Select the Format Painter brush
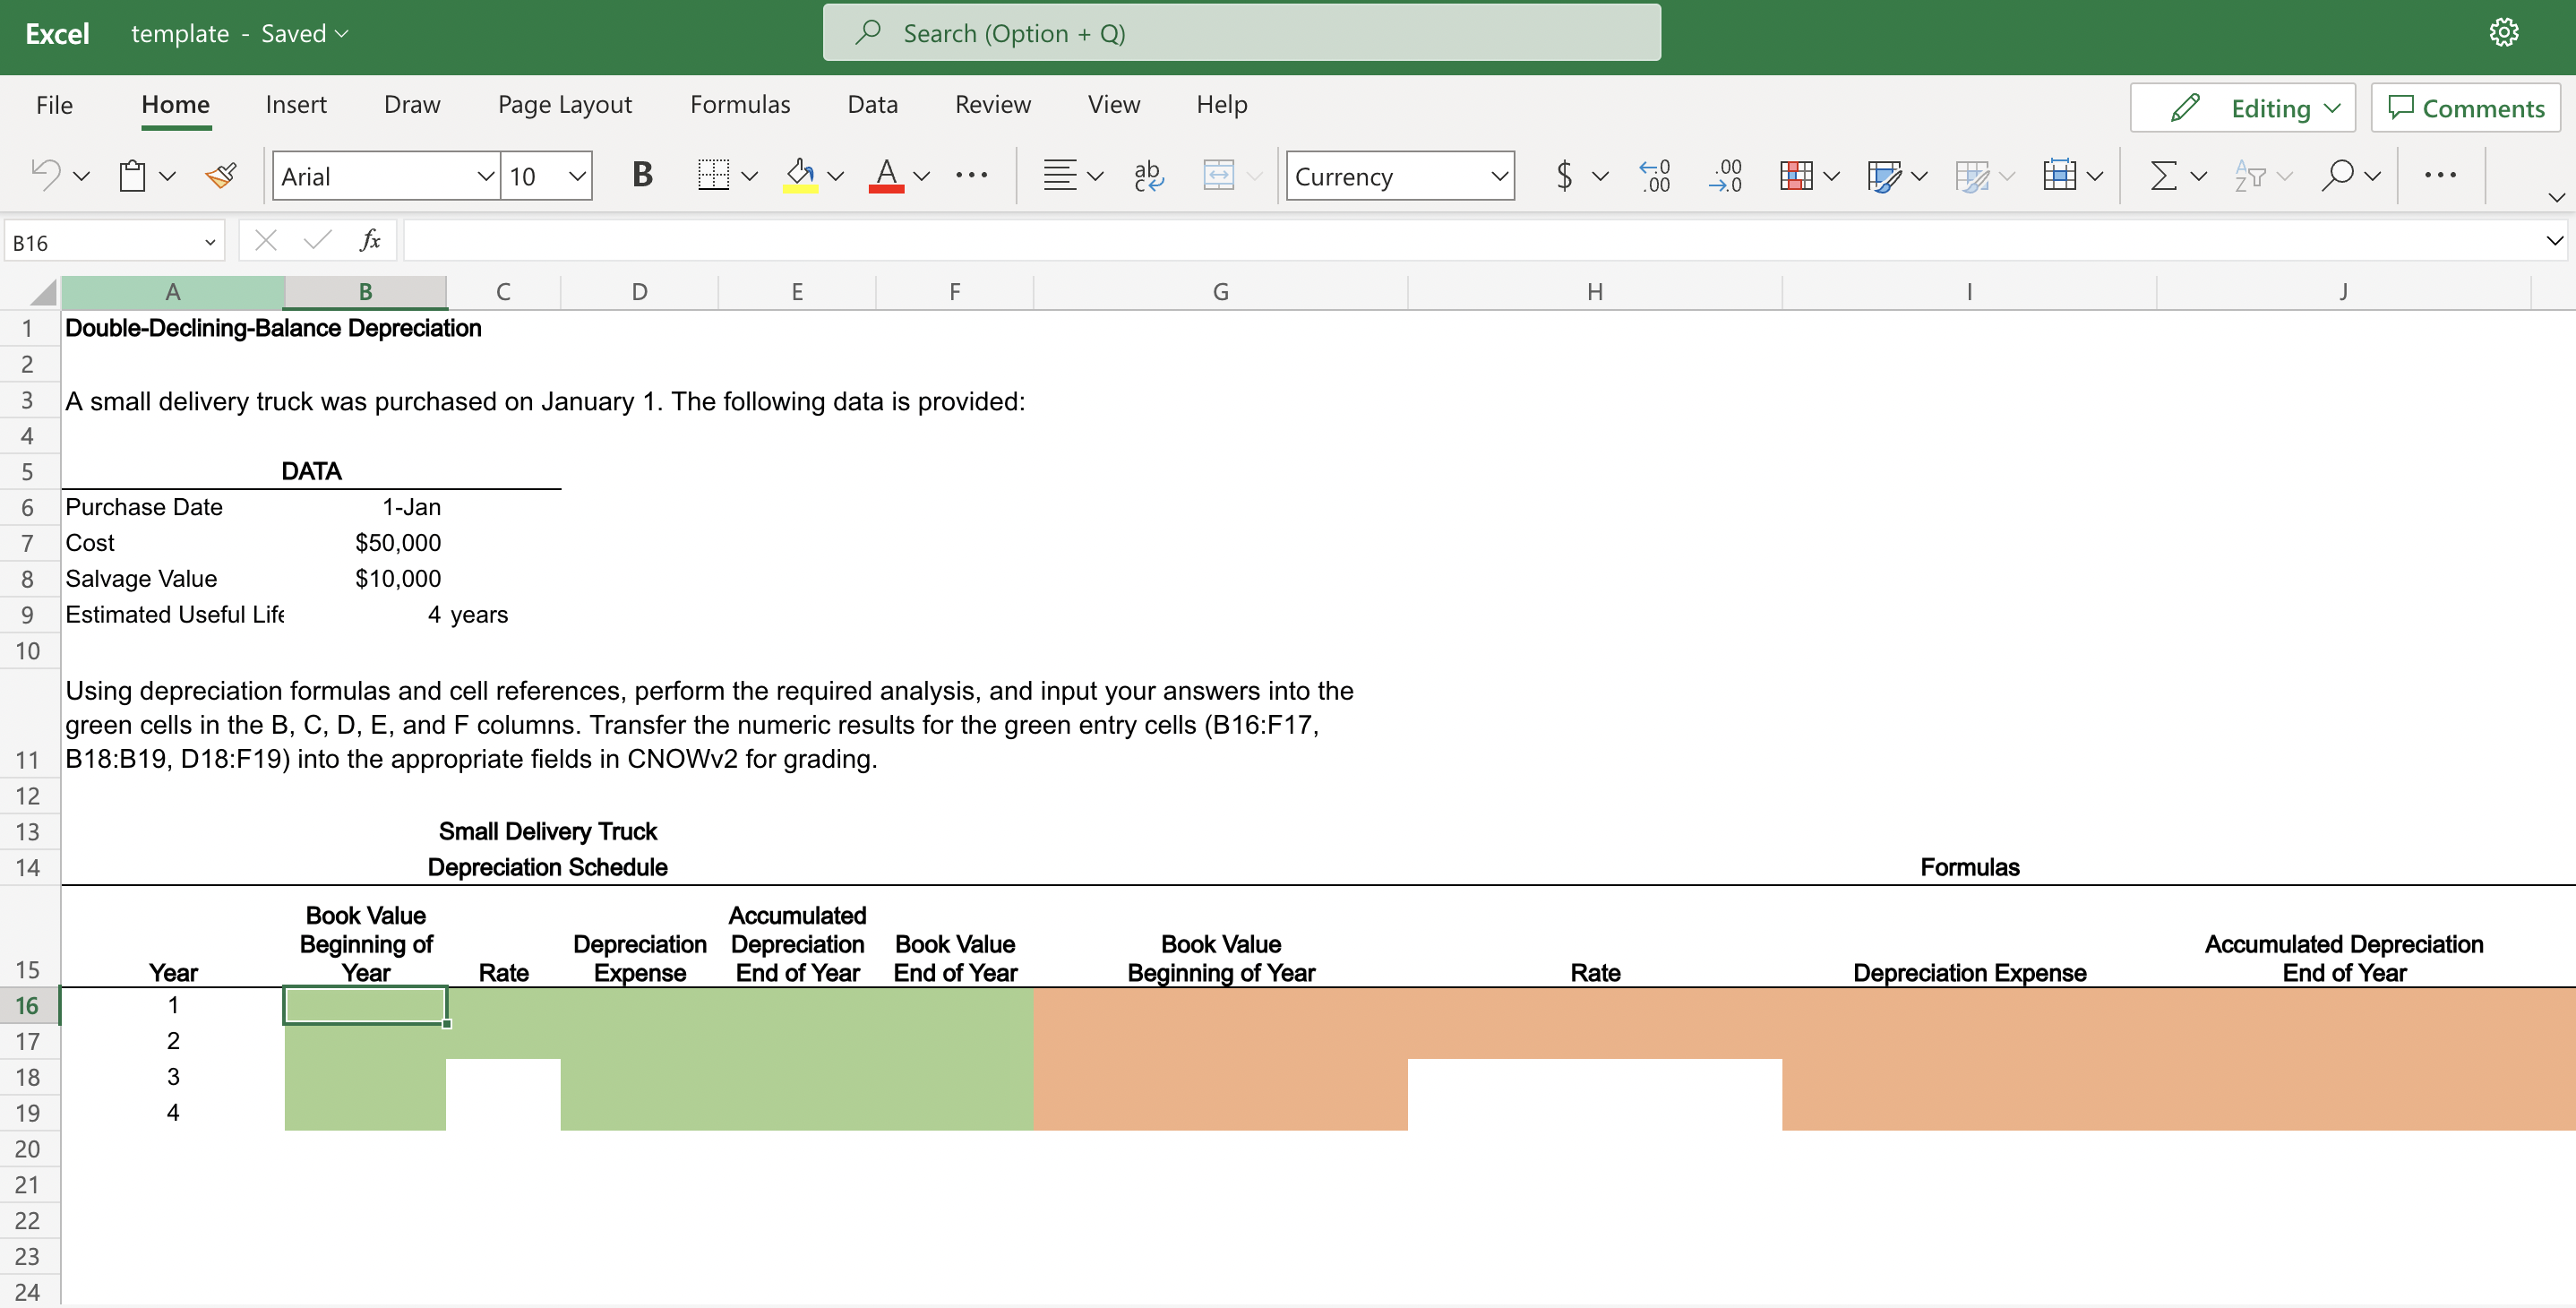Image resolution: width=2576 pixels, height=1308 pixels. (221, 176)
